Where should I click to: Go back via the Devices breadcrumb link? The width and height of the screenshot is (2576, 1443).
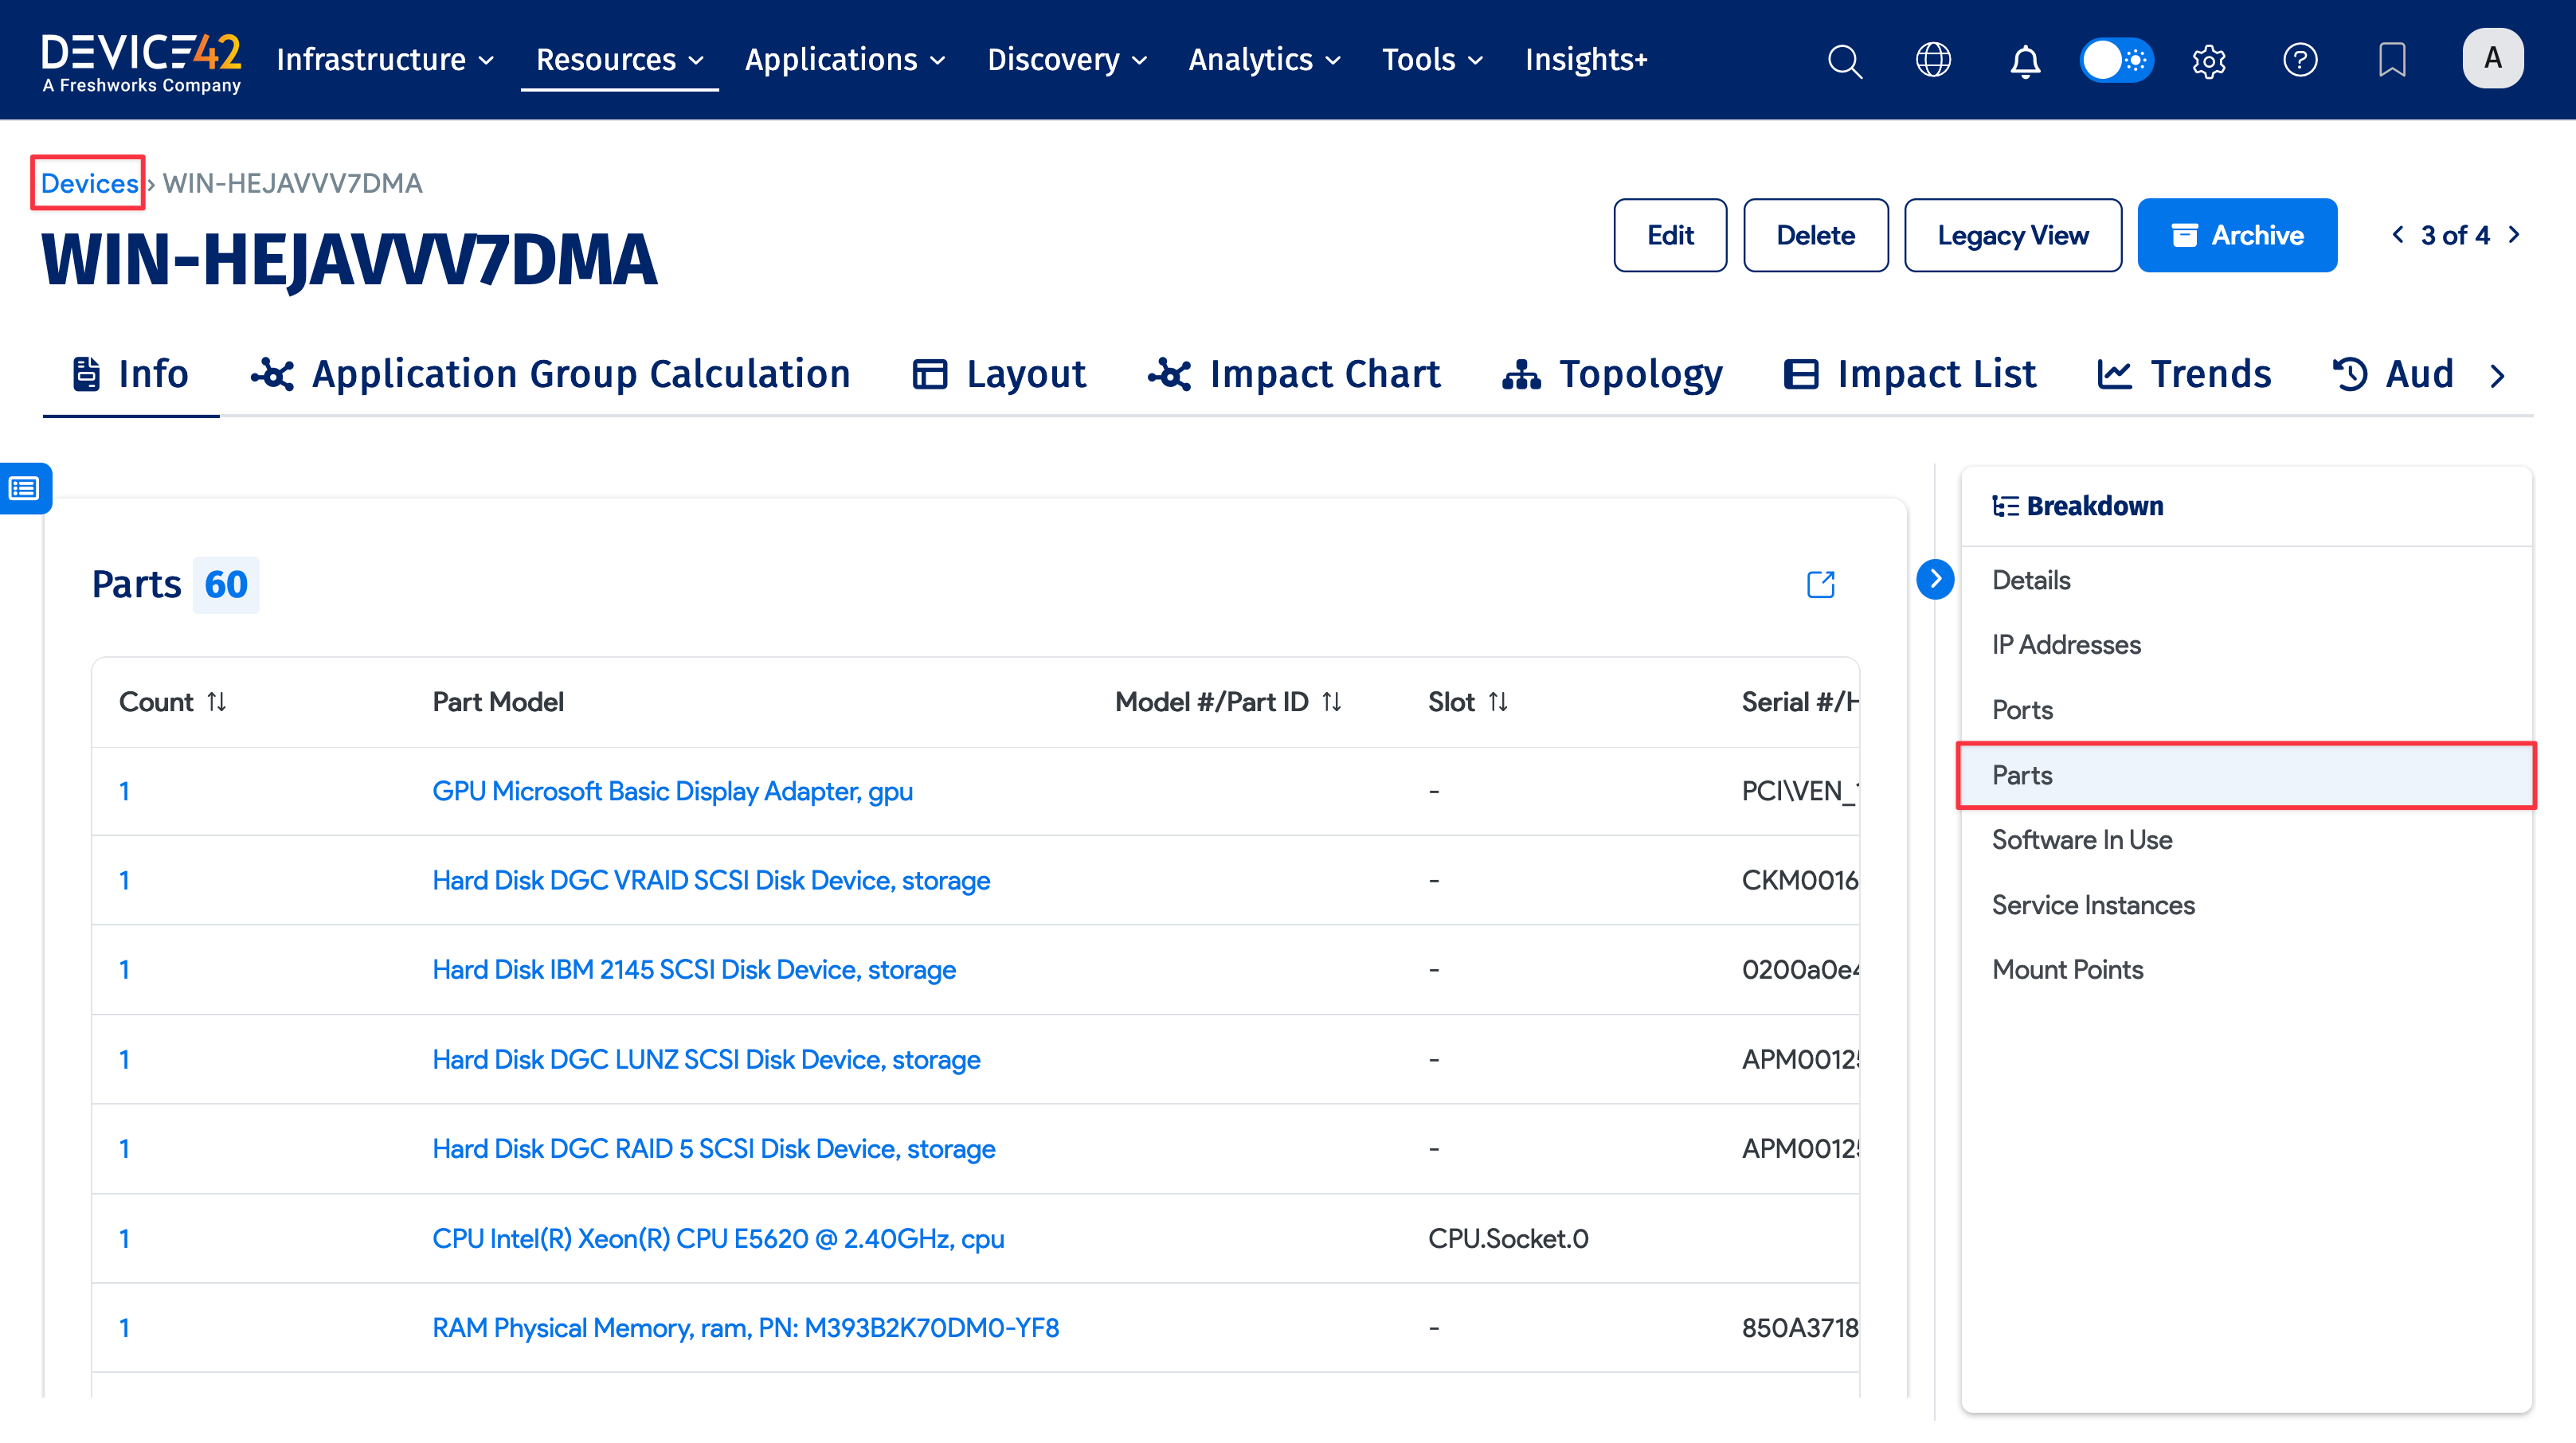point(88,183)
